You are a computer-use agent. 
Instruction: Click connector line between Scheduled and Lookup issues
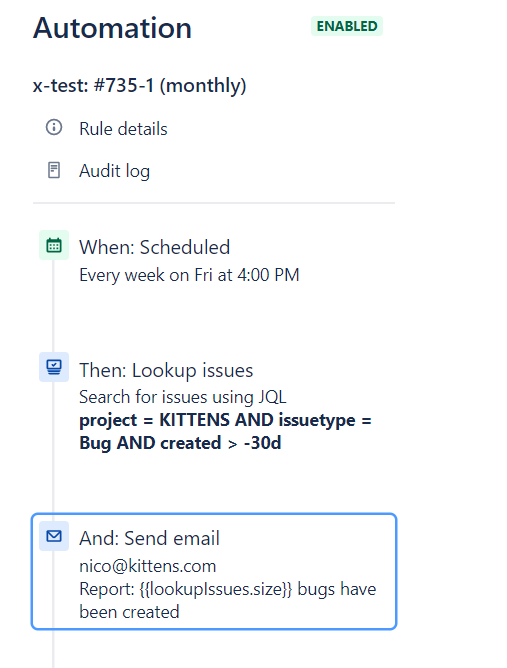[x=53, y=306]
